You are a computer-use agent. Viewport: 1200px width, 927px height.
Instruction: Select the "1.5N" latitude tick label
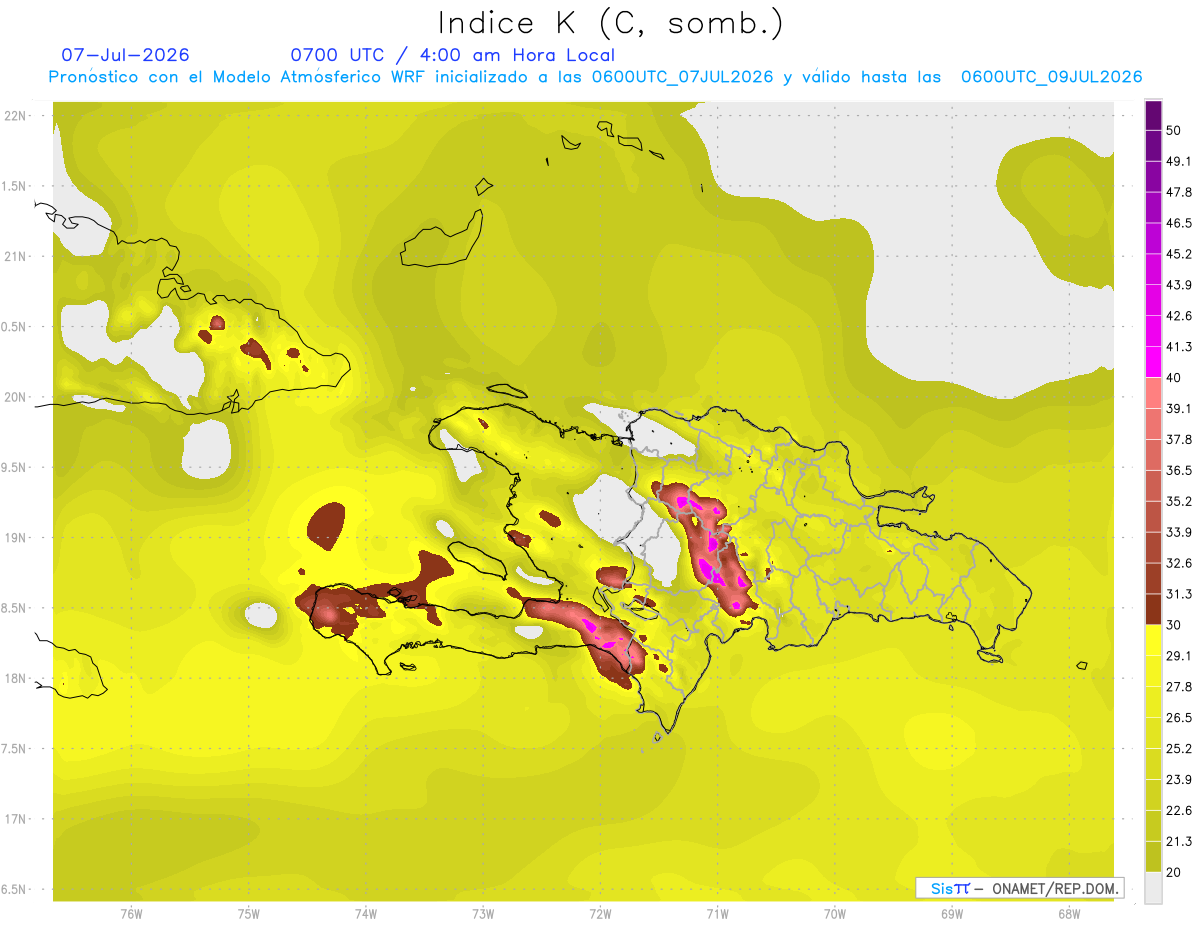15,186
